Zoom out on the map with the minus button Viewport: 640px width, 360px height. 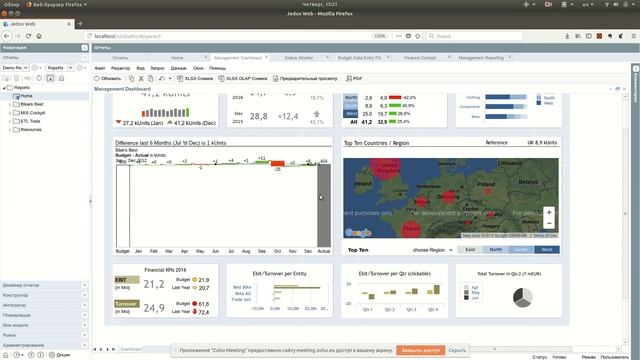pos(549,223)
